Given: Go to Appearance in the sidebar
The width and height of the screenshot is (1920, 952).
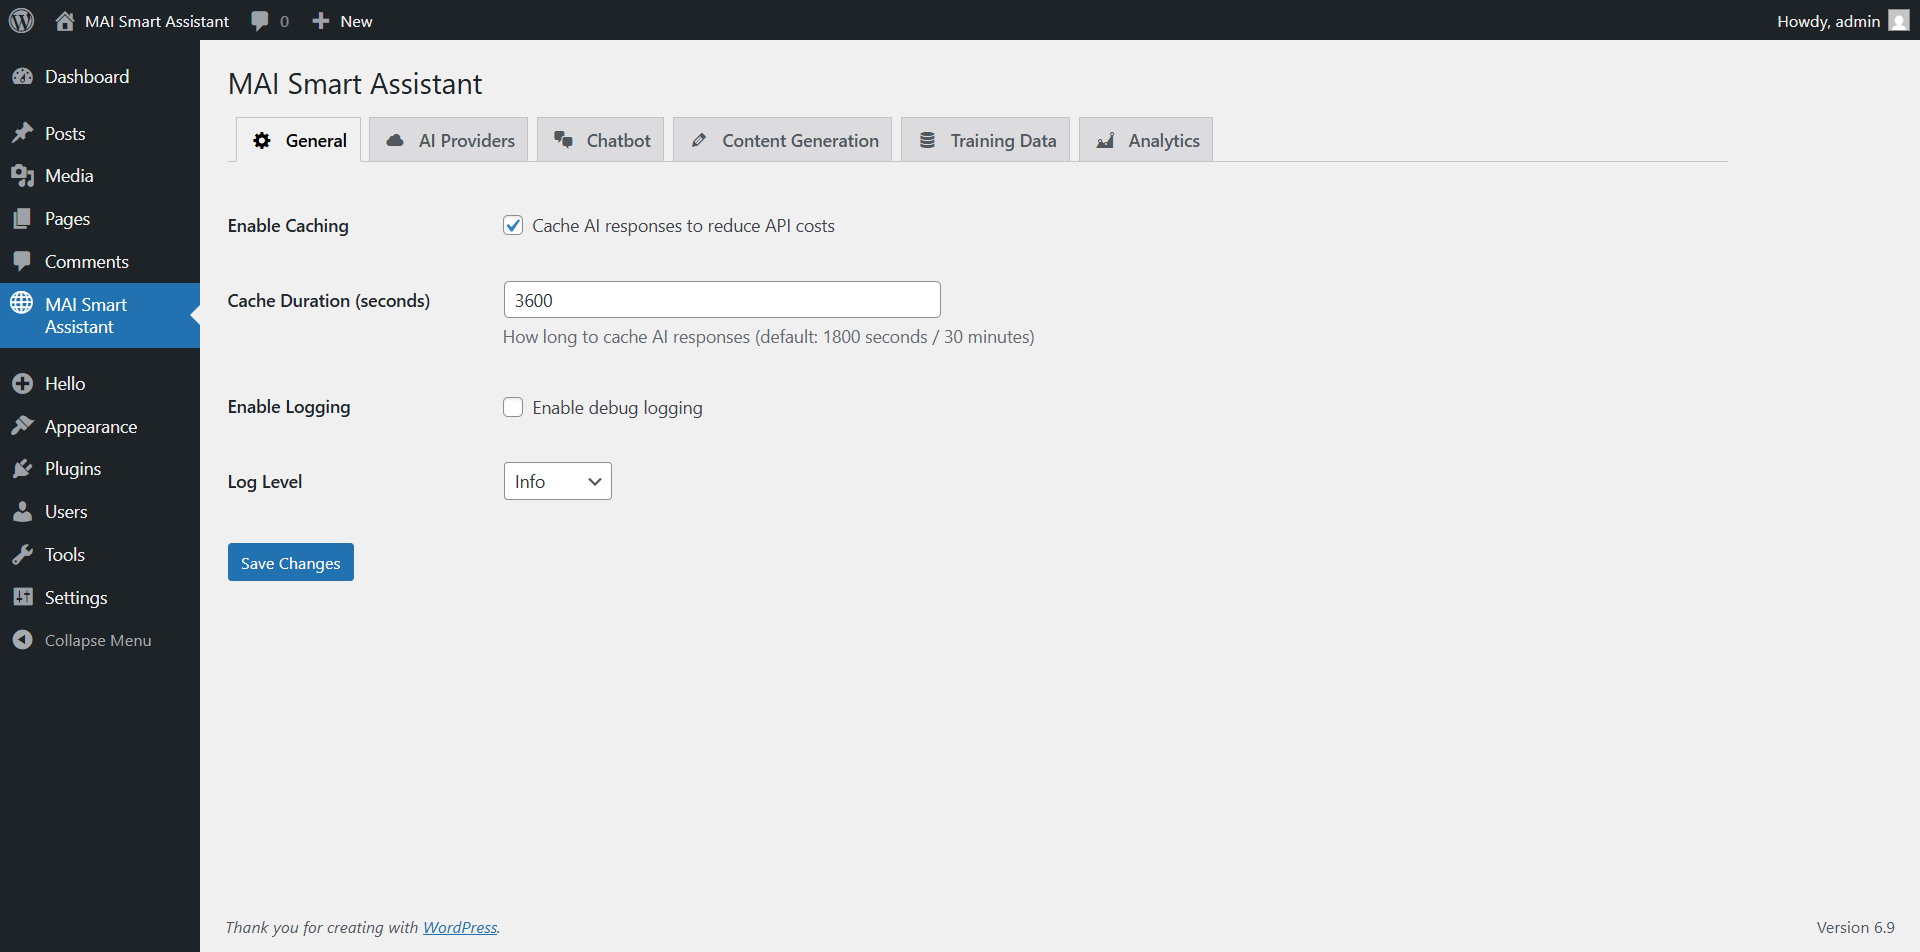Looking at the screenshot, I should point(100,427).
